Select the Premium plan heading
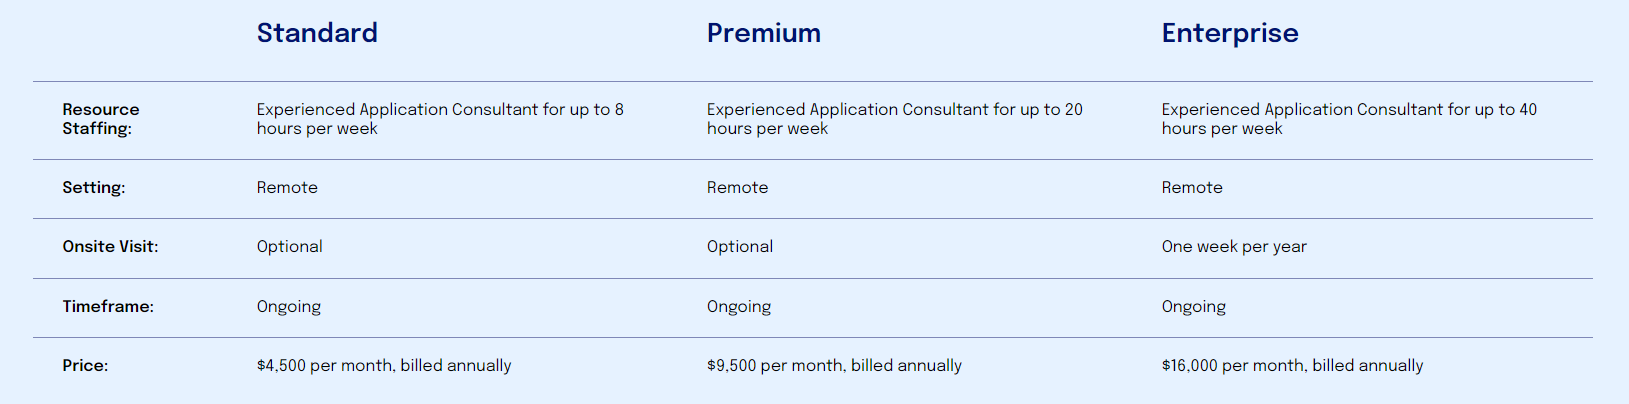 (763, 33)
